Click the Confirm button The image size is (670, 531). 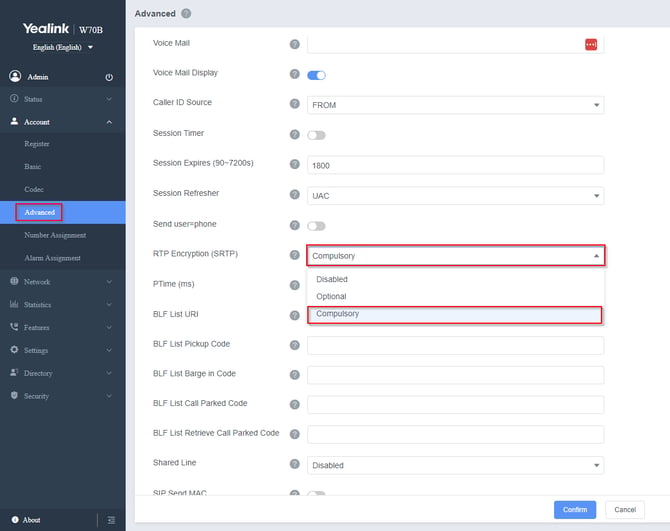(575, 510)
